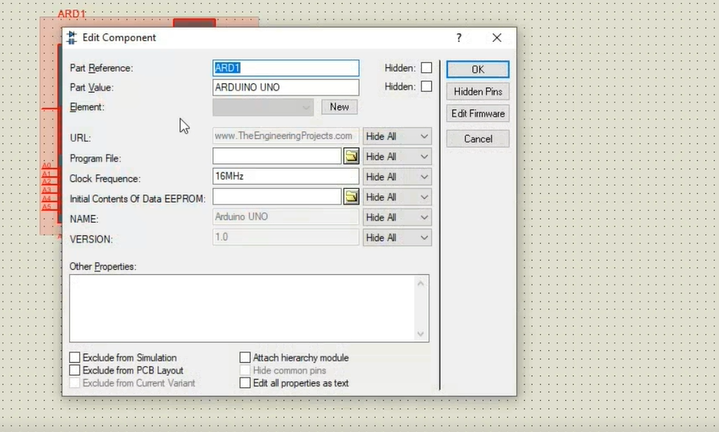
Task: Open NAME row Hide All dropdown
Action: click(397, 217)
